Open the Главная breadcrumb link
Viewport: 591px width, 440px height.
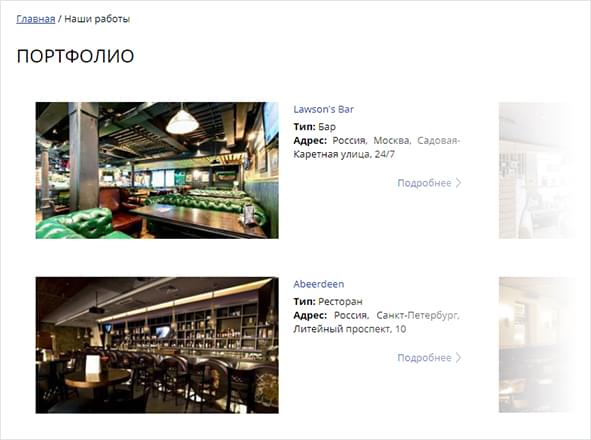[x=36, y=19]
